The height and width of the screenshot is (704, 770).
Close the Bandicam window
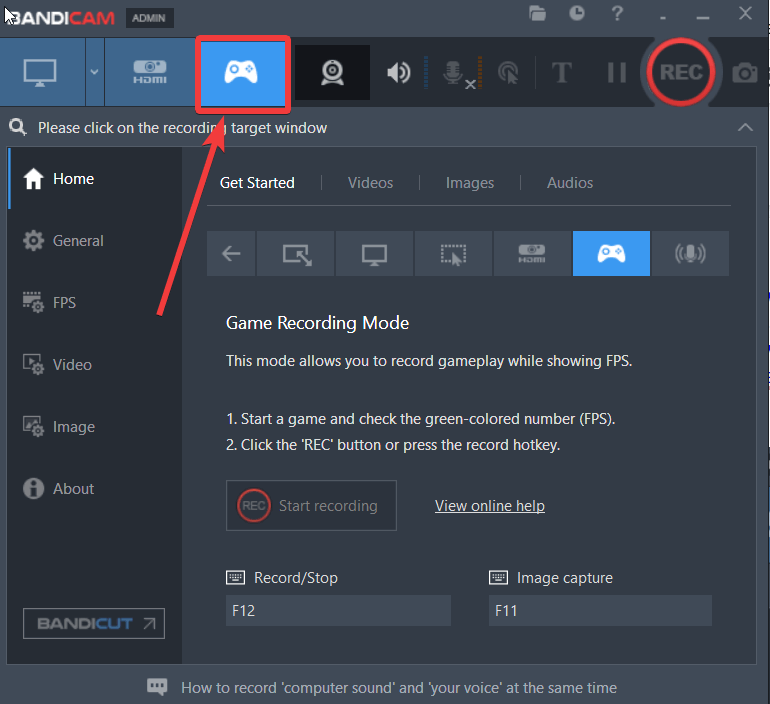click(745, 13)
